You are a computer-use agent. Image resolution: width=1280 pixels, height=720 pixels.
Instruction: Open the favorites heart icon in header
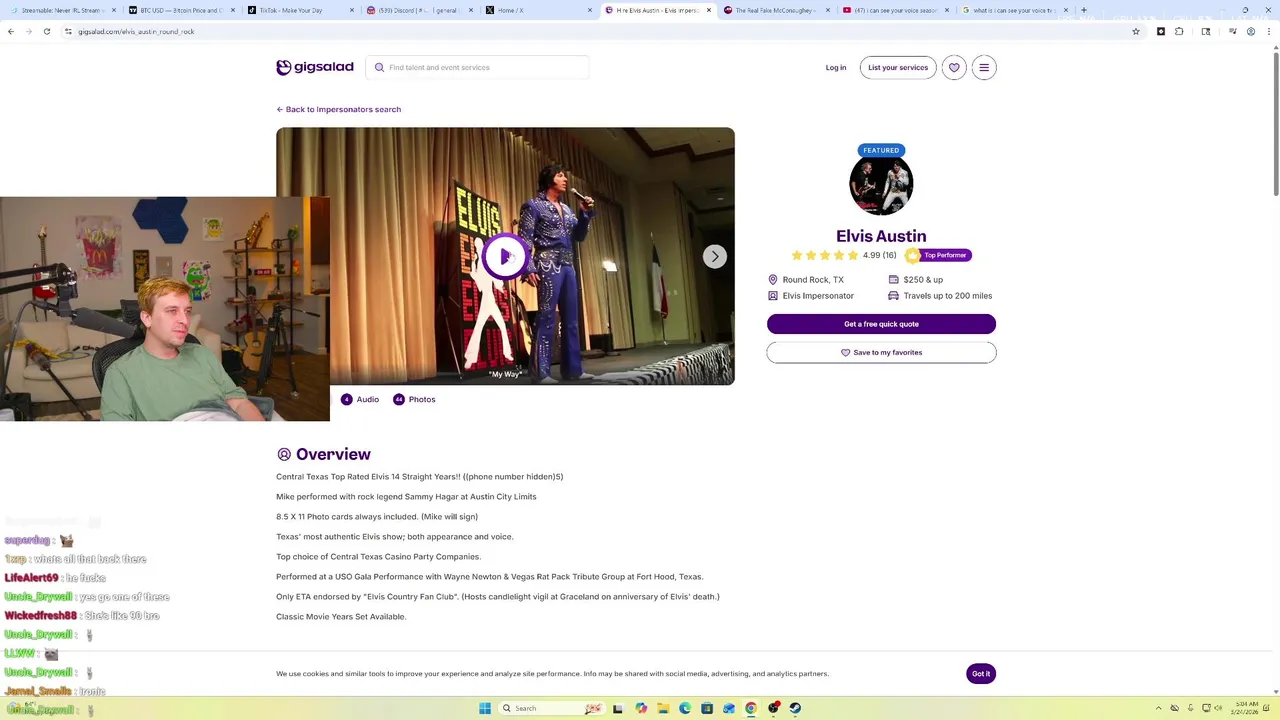point(954,67)
